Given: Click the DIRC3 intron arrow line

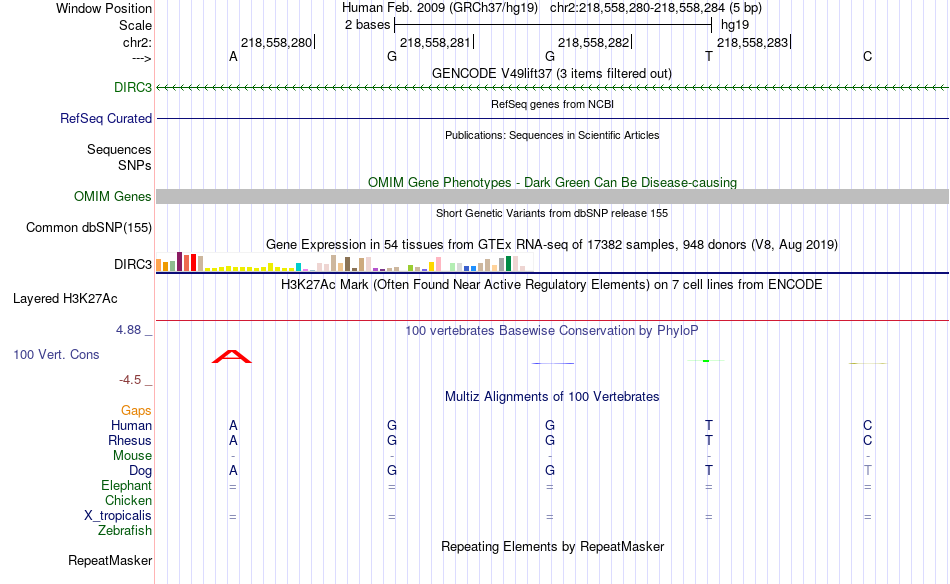Looking at the screenshot, I should tap(553, 88).
